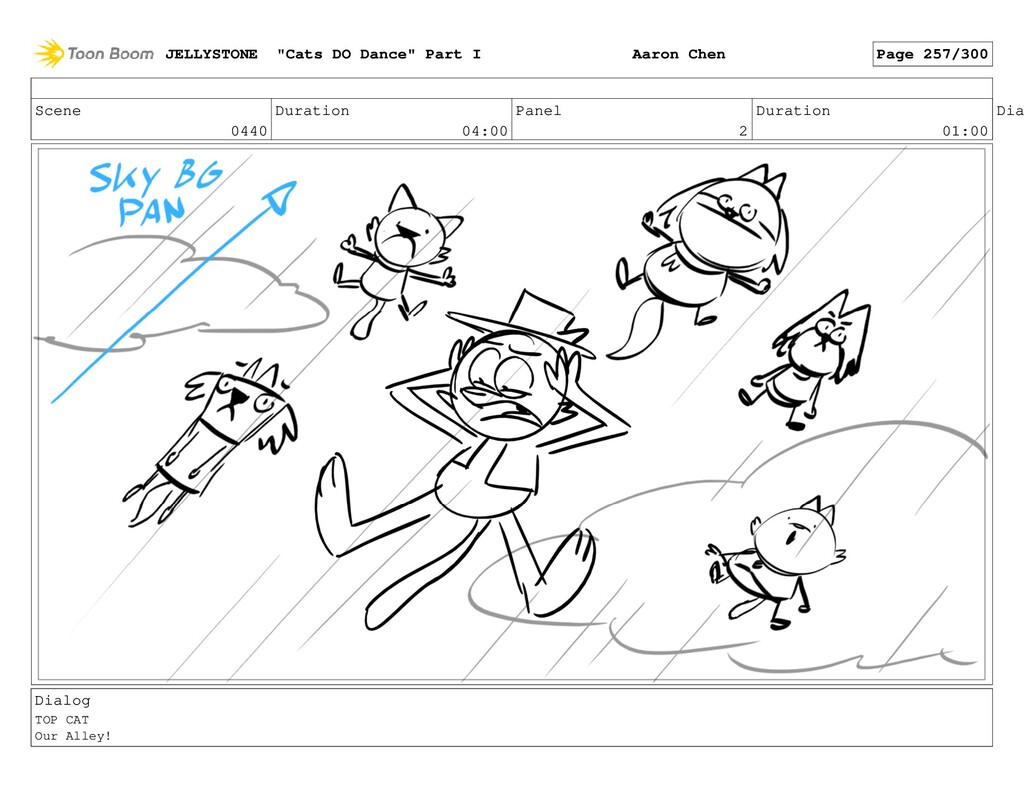Click the artist name Aaron Chen
The width and height of the screenshot is (1024, 793).
pos(679,54)
